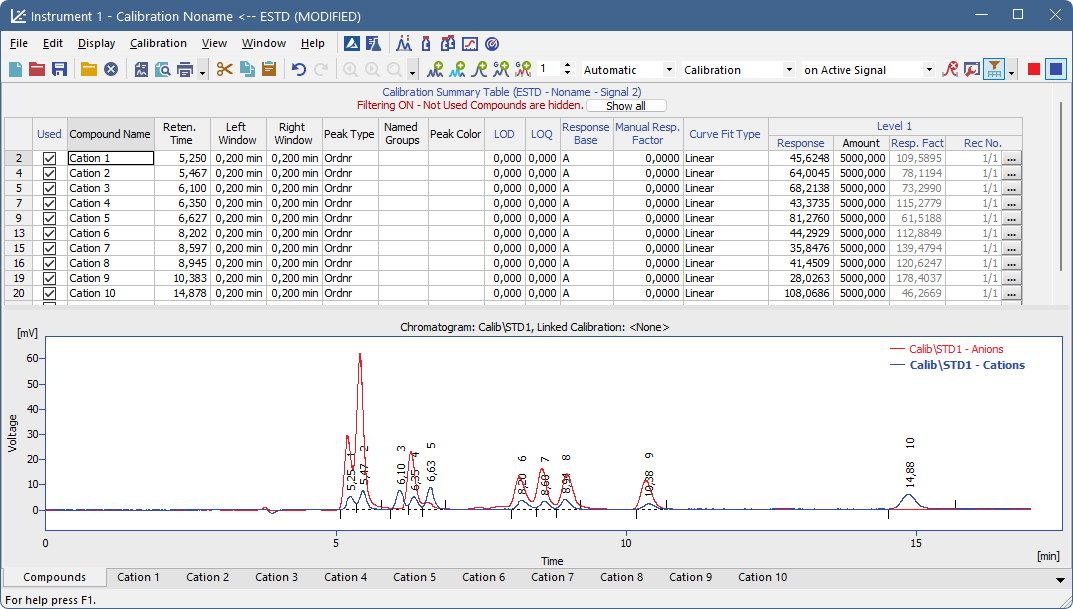Uncheck Used for Cation 8

pyautogui.click(x=49, y=263)
